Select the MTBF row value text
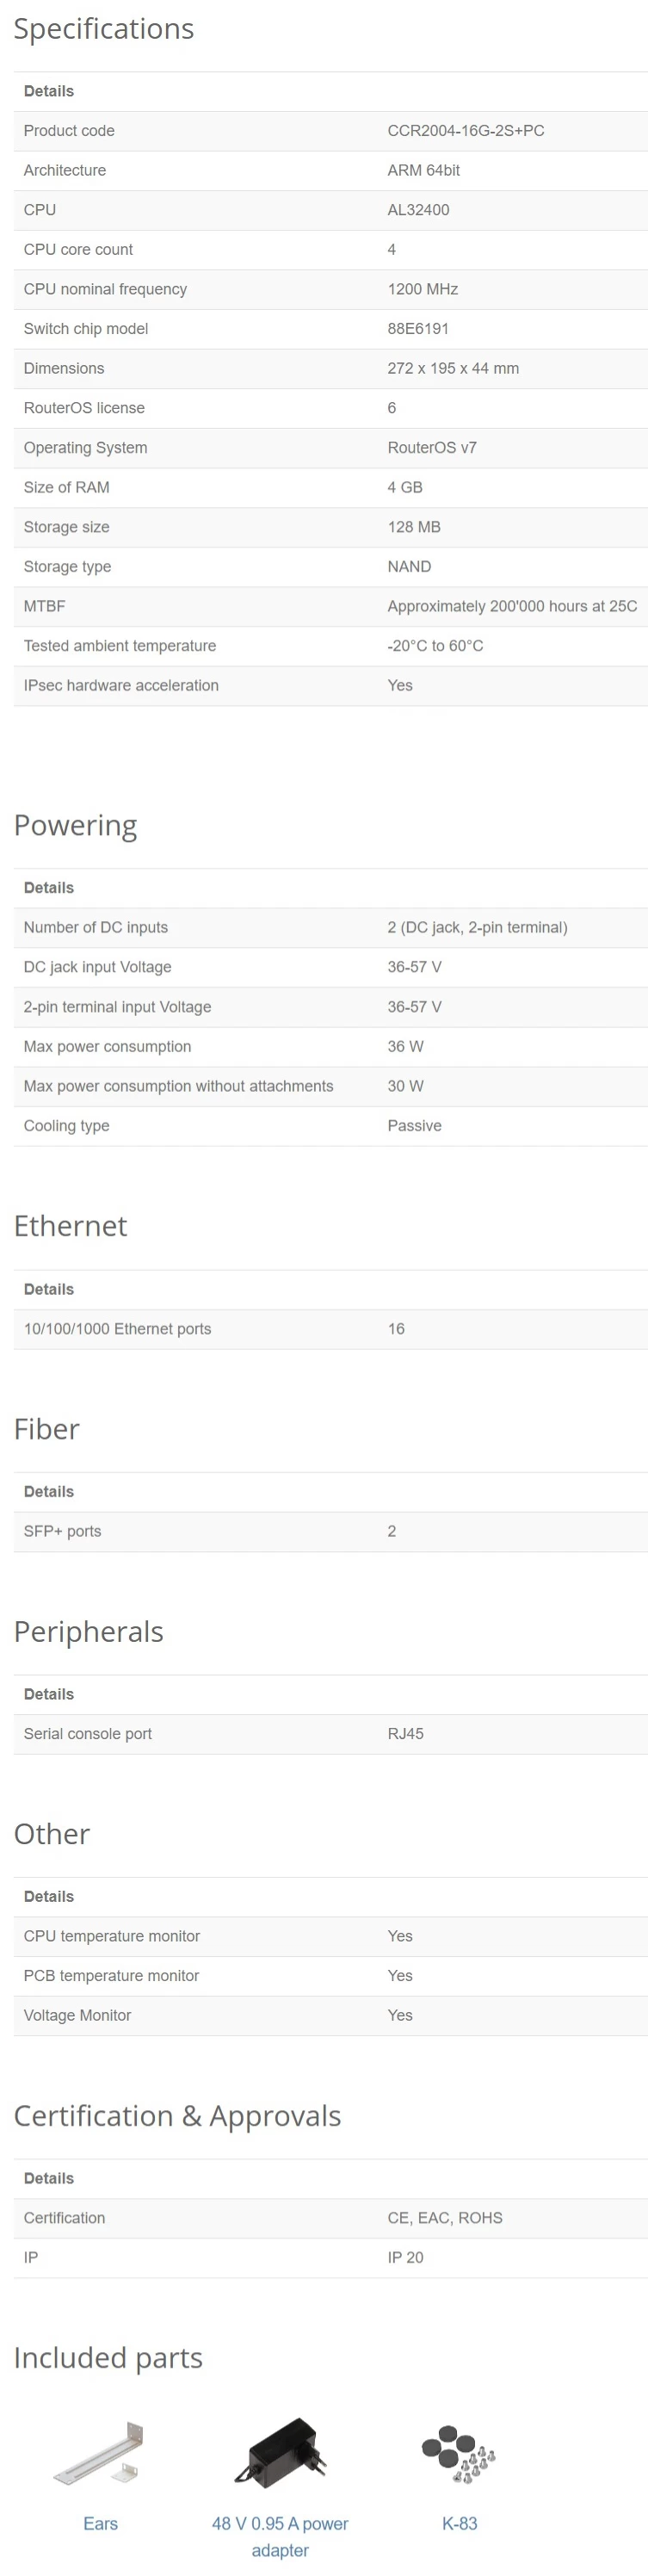The image size is (648, 2576). coord(512,606)
